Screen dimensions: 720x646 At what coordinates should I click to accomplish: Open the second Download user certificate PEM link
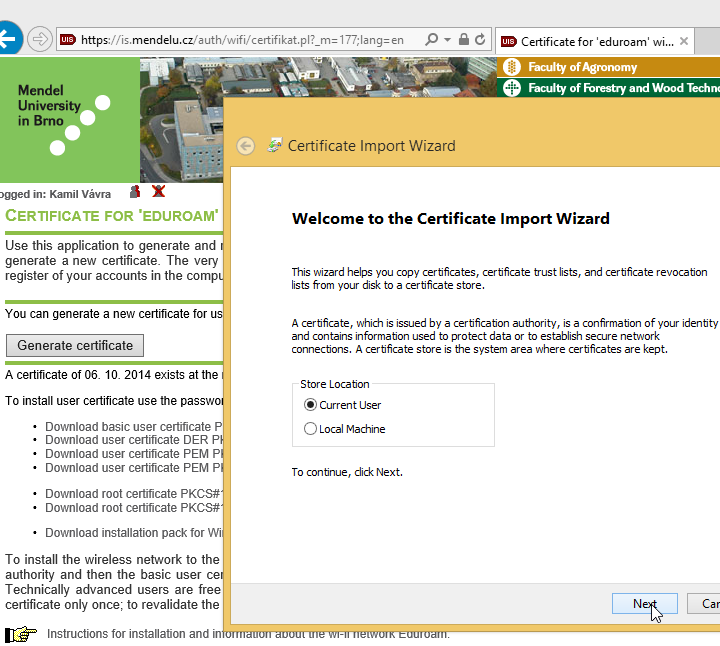tap(134, 467)
